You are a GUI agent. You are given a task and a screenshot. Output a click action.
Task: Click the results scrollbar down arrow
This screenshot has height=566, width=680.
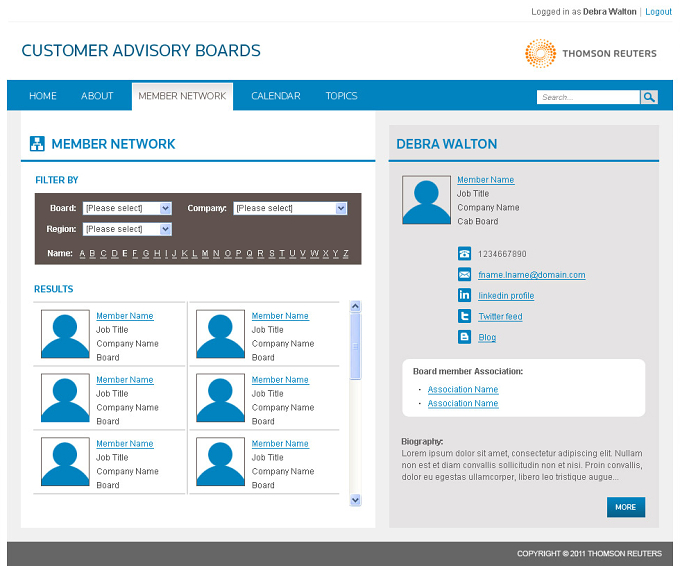[355, 500]
